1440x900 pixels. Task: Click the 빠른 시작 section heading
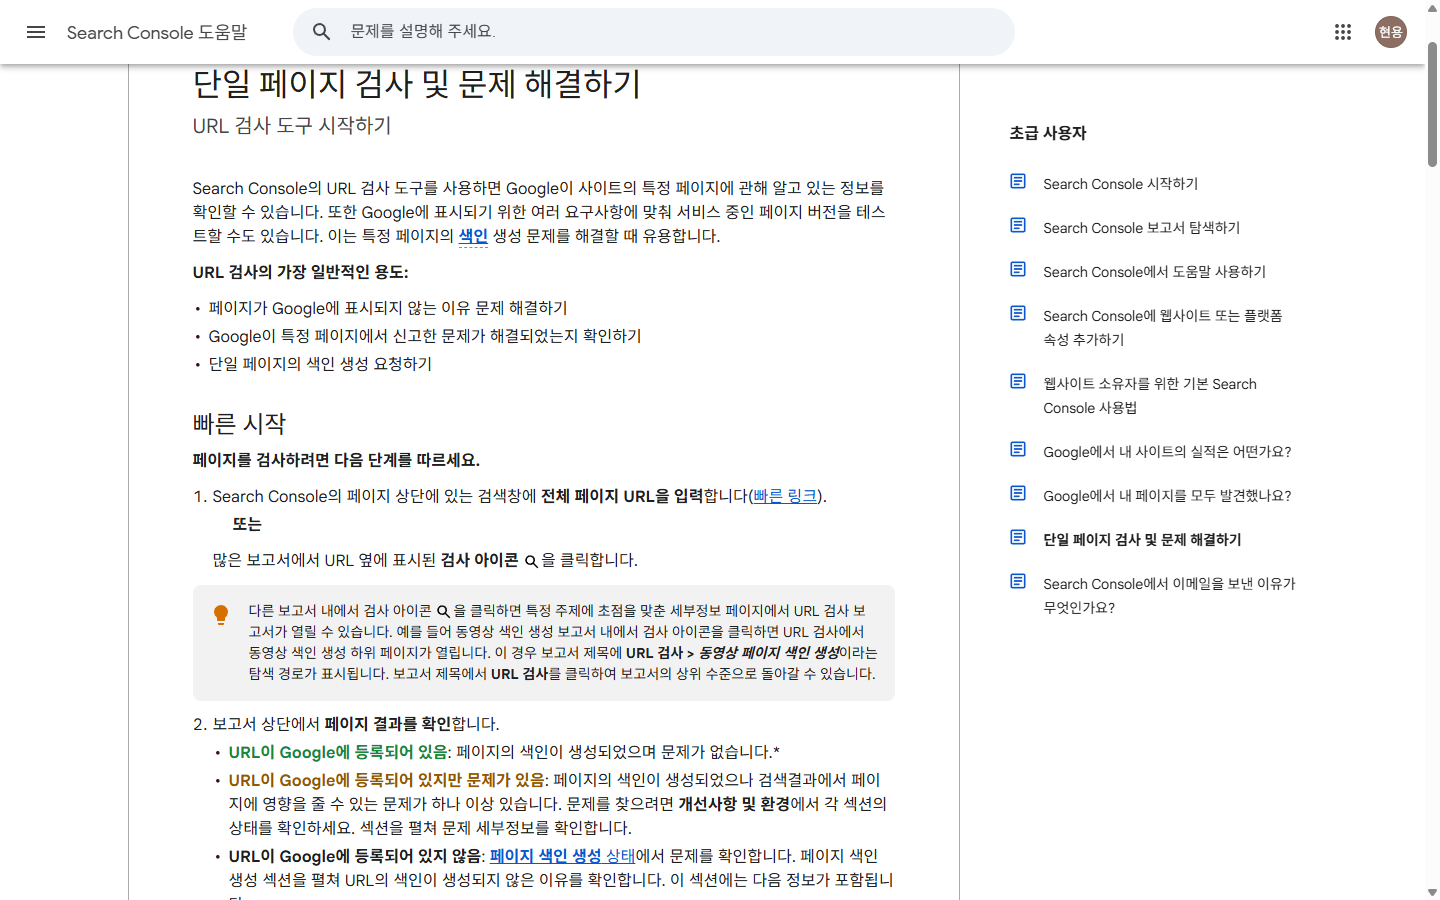(239, 424)
